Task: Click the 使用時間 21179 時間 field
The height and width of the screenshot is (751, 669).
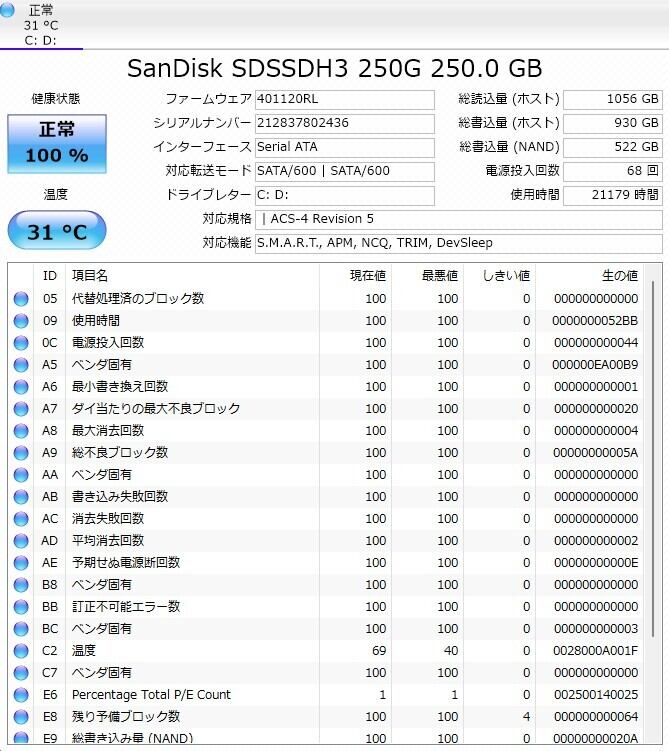Action: coord(612,195)
